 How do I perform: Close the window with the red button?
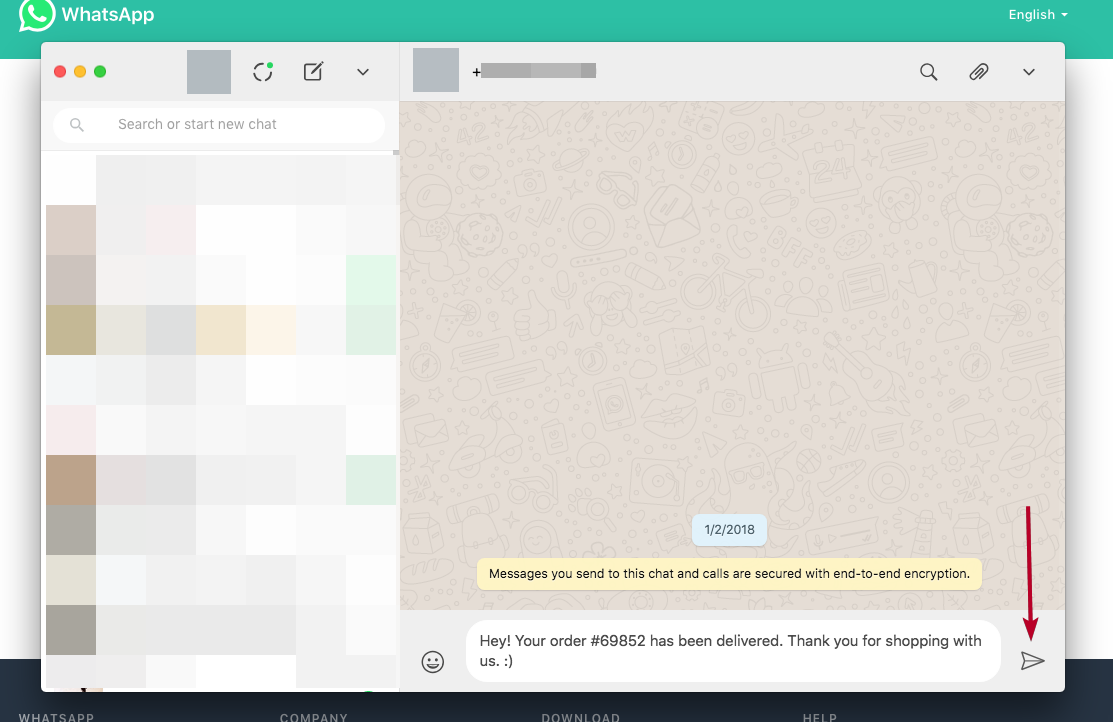pyautogui.click(x=60, y=72)
